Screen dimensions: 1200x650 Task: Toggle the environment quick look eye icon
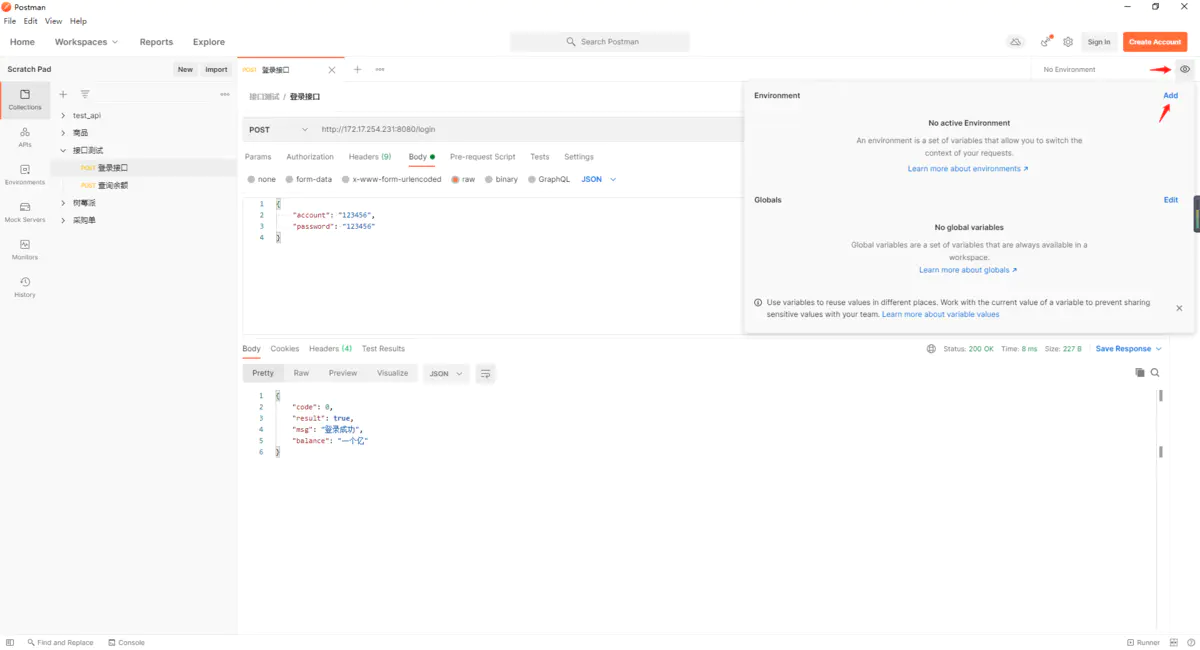1185,69
